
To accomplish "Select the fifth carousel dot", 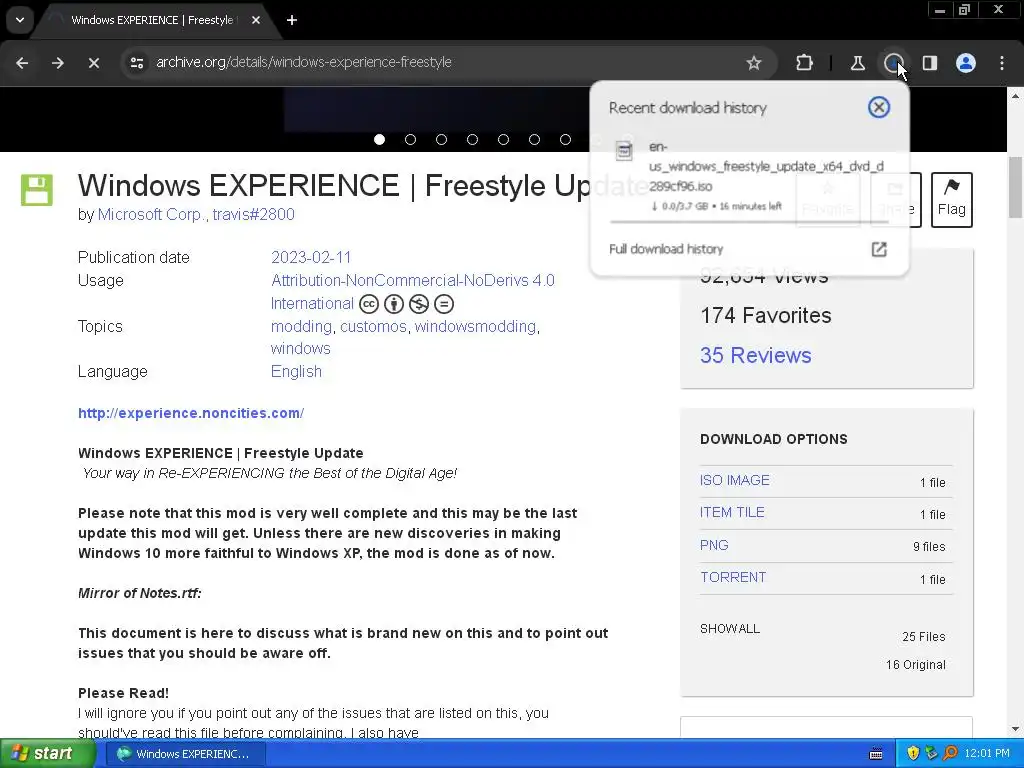I will pyautogui.click(x=504, y=139).
